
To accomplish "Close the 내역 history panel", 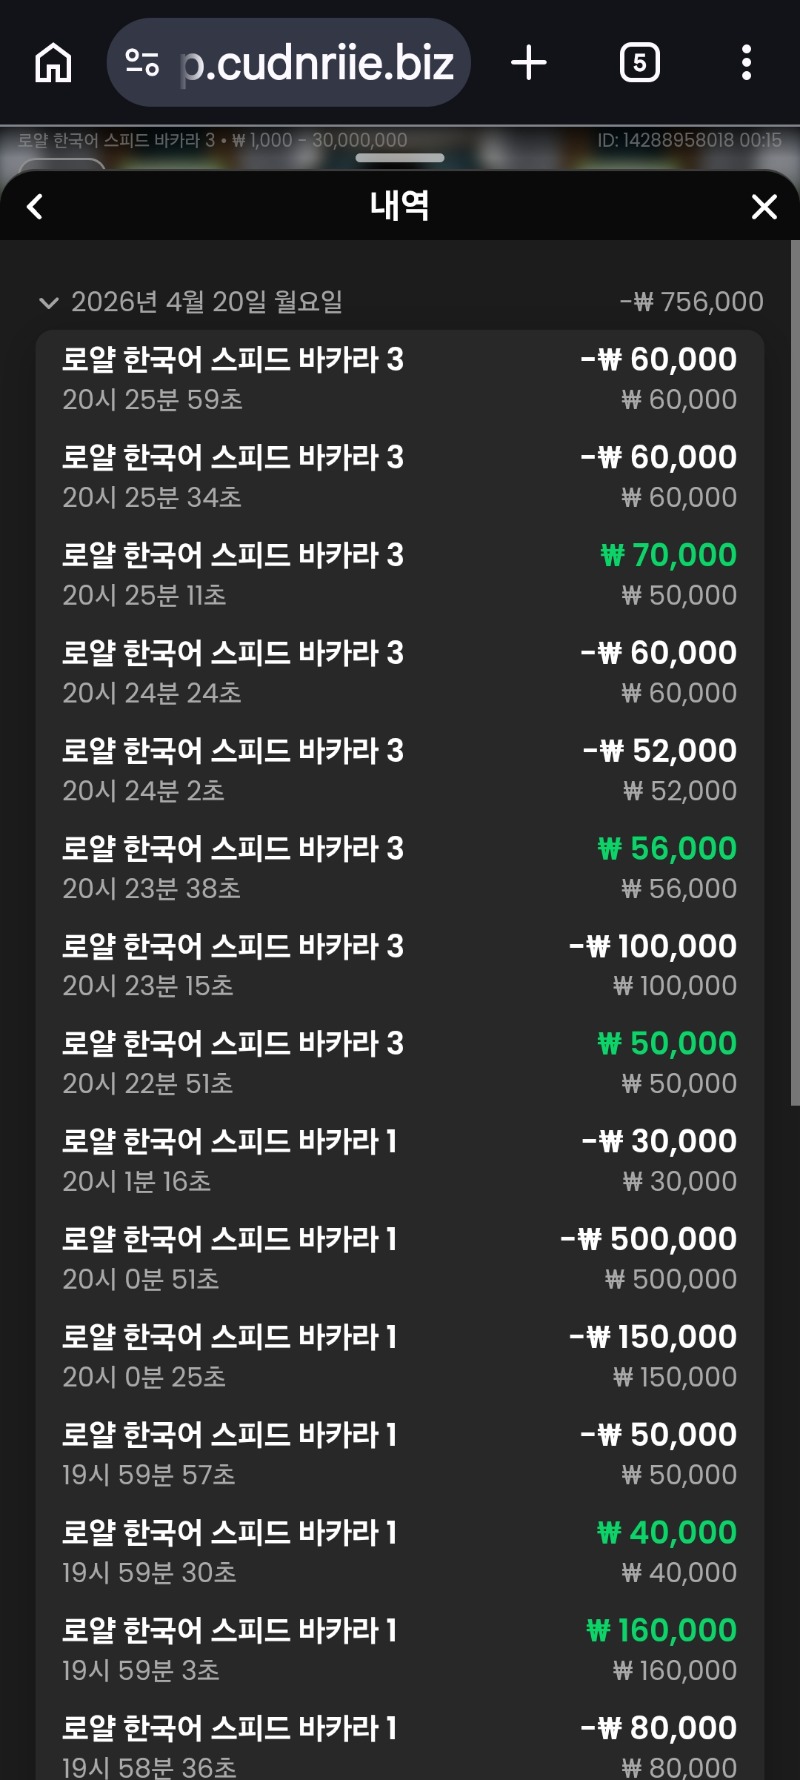I will (764, 207).
